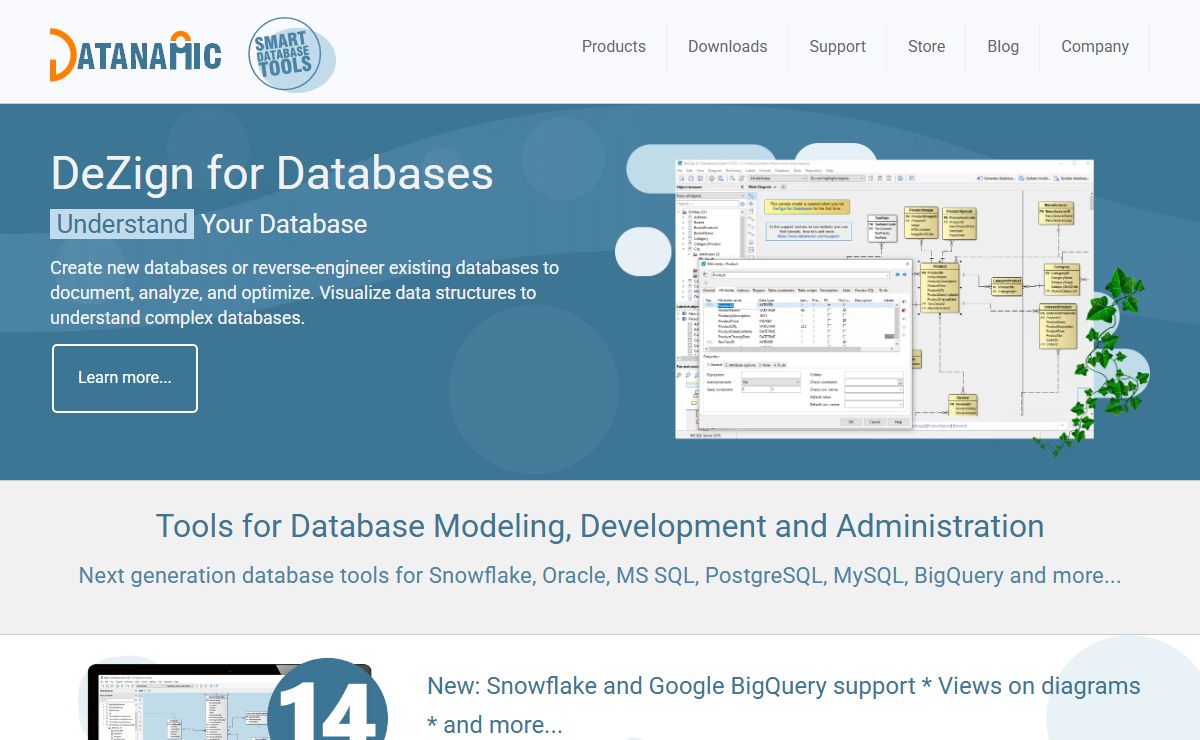Open the Support menu item
1200x740 pixels.
[838, 46]
